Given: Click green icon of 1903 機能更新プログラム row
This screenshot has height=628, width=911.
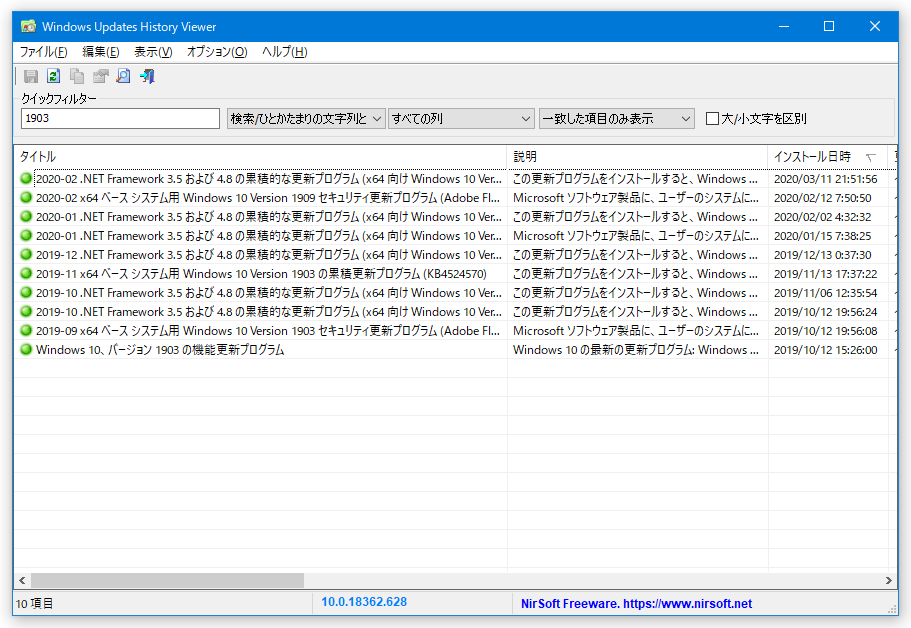Looking at the screenshot, I should 26,350.
